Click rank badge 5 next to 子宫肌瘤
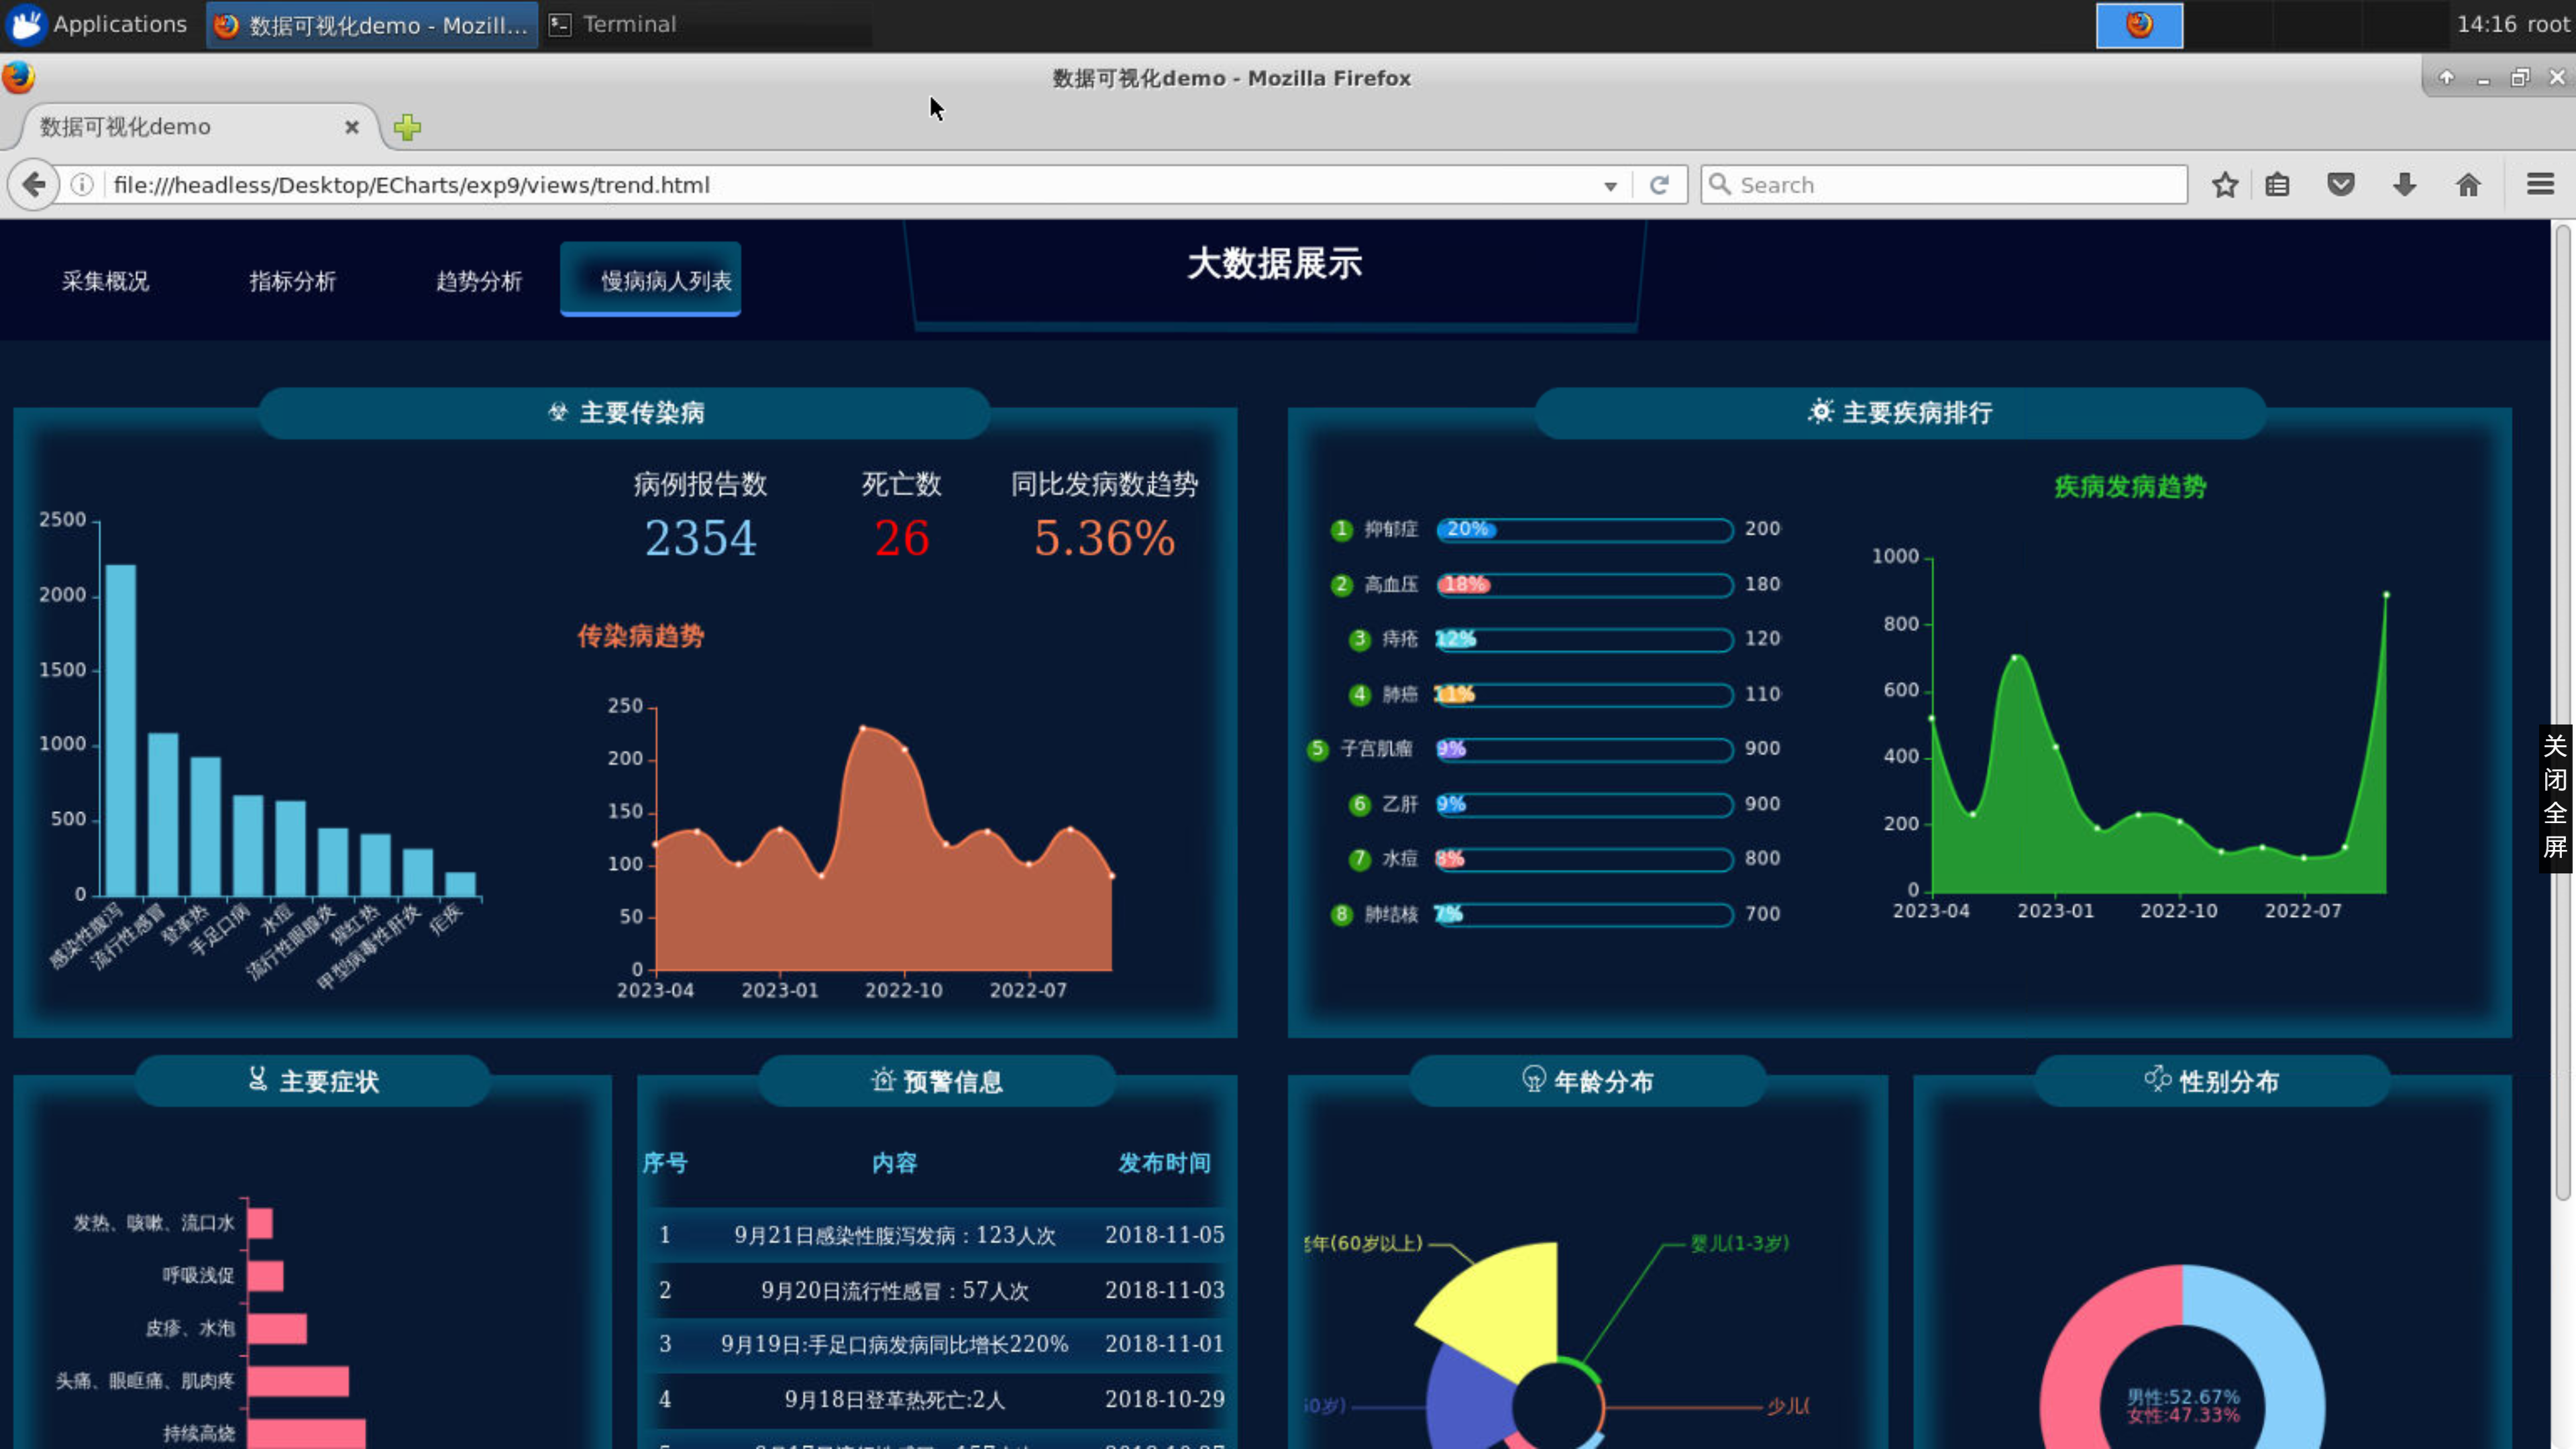The image size is (2576, 1449). [x=1317, y=749]
